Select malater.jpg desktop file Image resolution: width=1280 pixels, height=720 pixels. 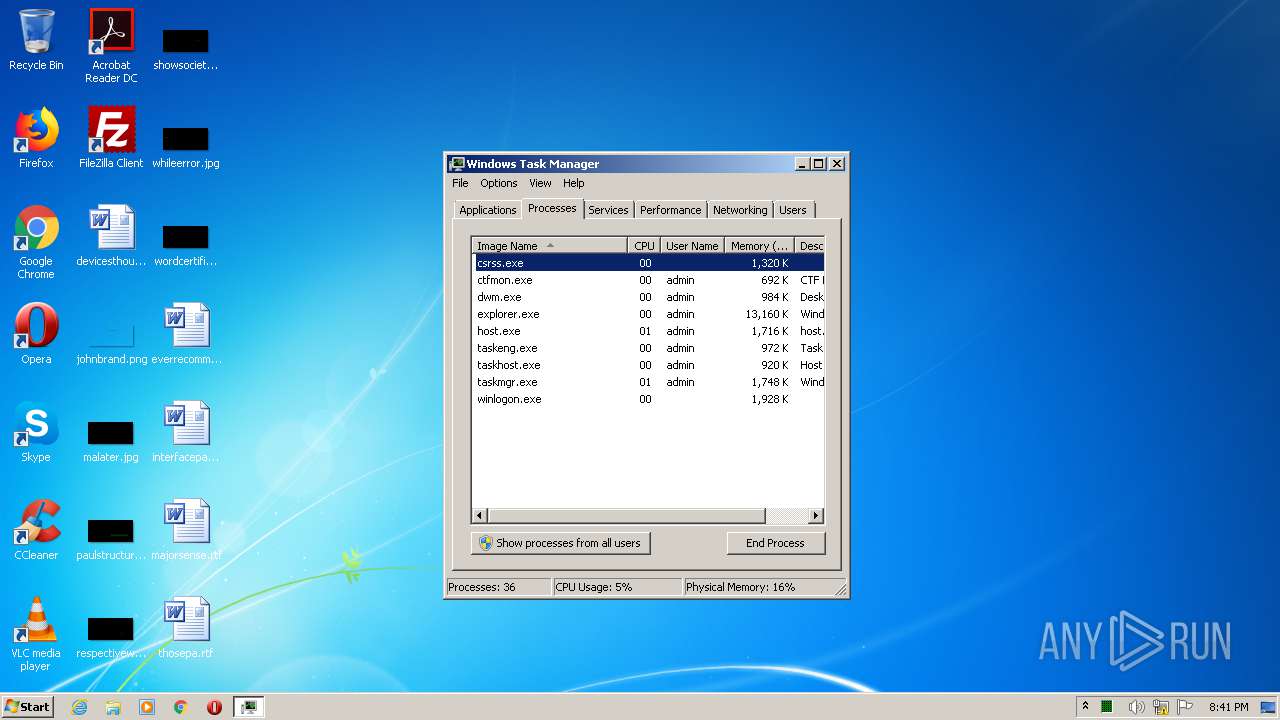111,440
